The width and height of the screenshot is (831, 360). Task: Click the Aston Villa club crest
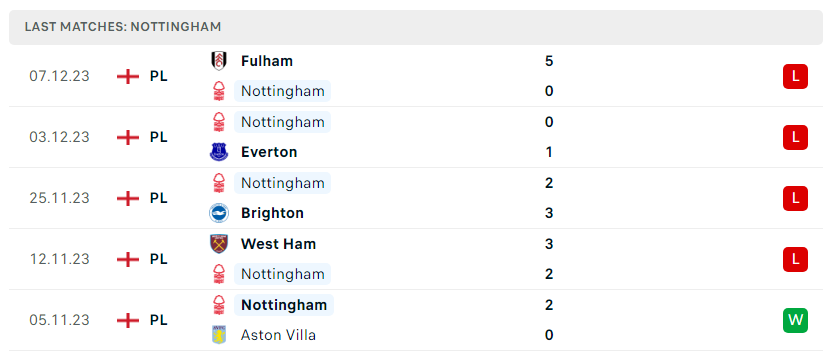[218, 335]
